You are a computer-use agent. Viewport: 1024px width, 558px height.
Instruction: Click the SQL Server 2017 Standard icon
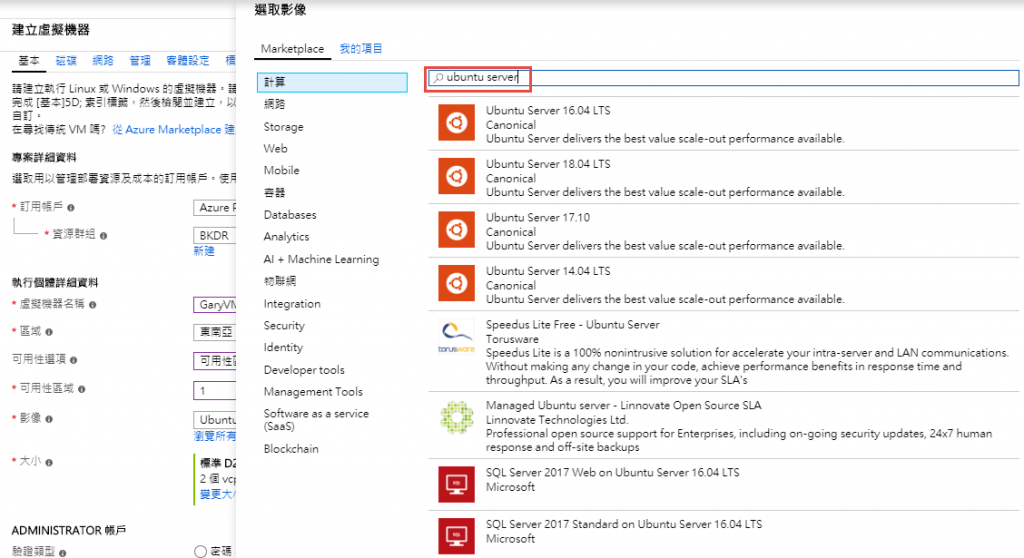(x=456, y=536)
